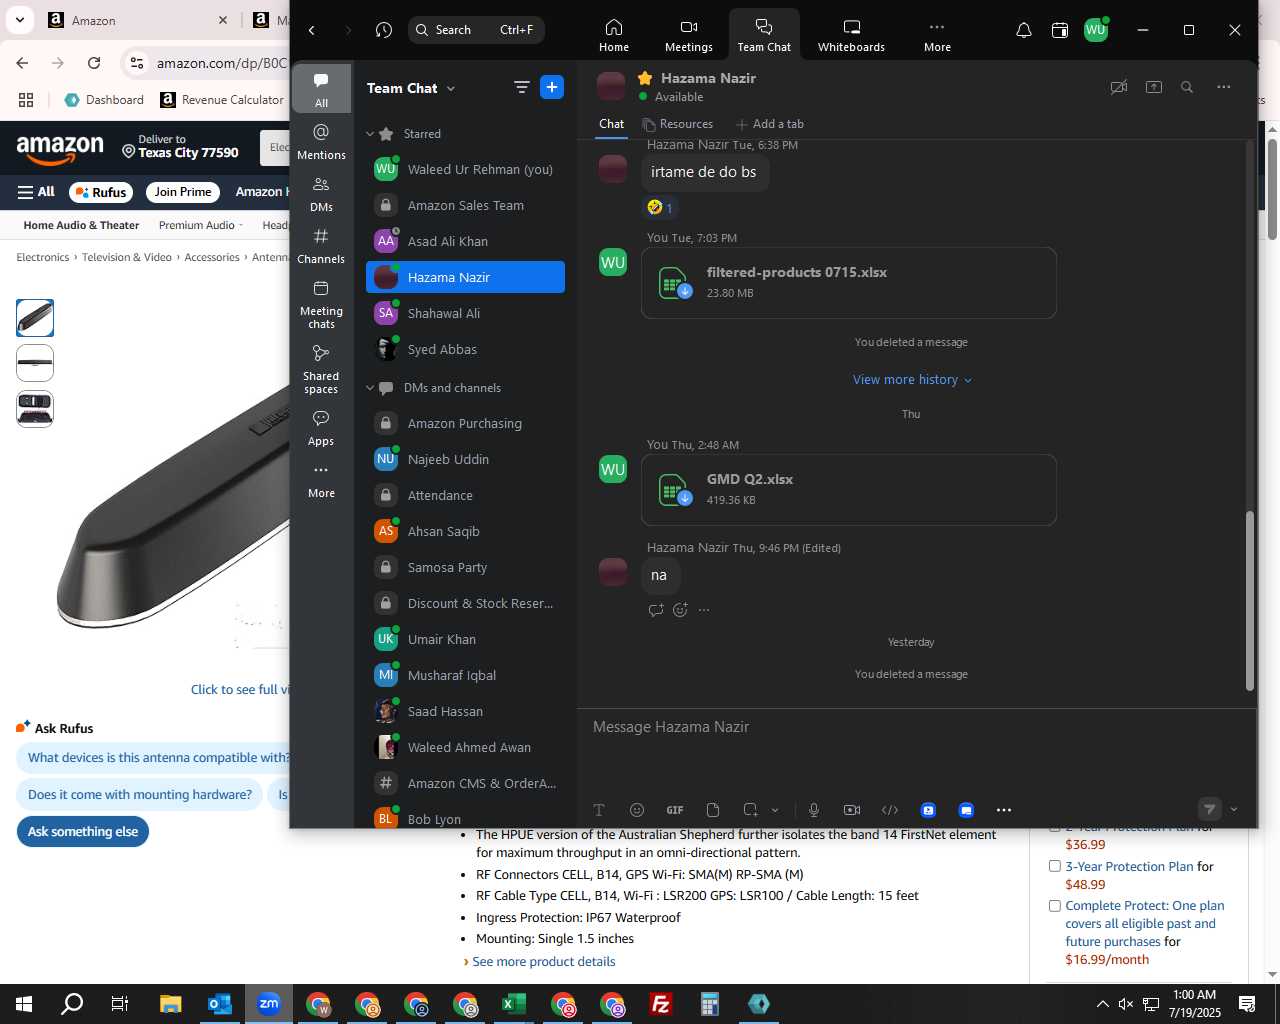Open the send options dropdown arrow

pyautogui.click(x=1233, y=810)
